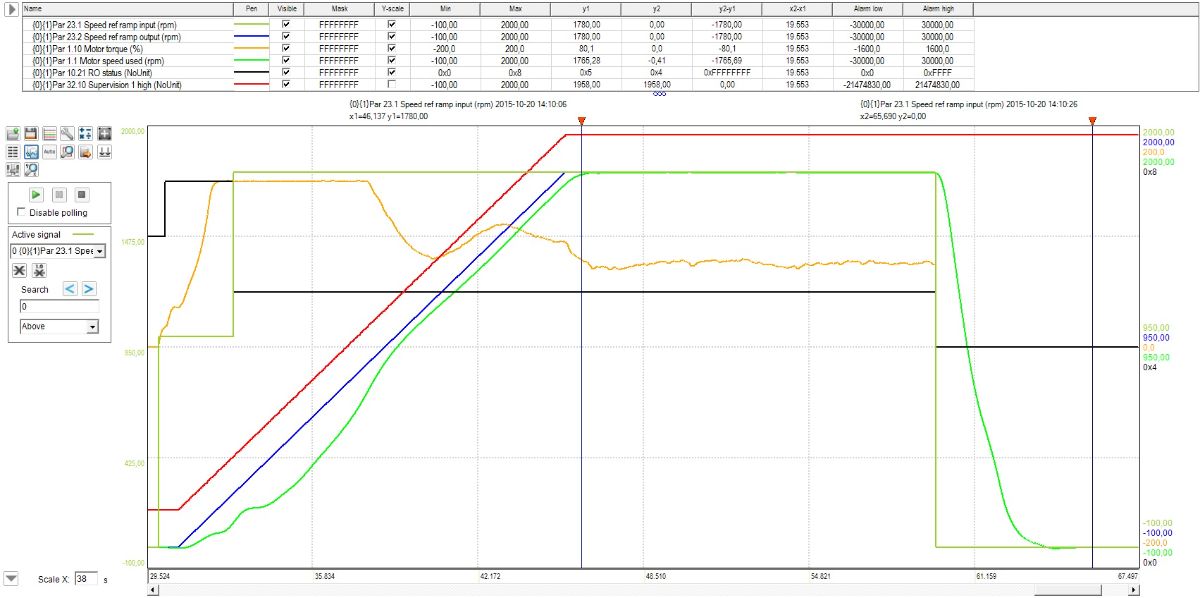Collapse the signal table using top-left arrow
The height and width of the screenshot is (598, 1200).
11,8
